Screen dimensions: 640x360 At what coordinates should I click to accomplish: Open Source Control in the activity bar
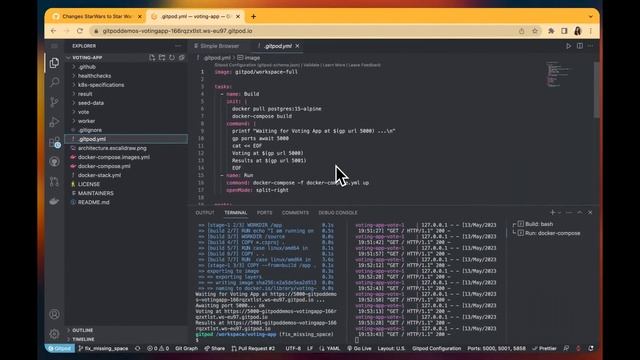tap(54, 102)
